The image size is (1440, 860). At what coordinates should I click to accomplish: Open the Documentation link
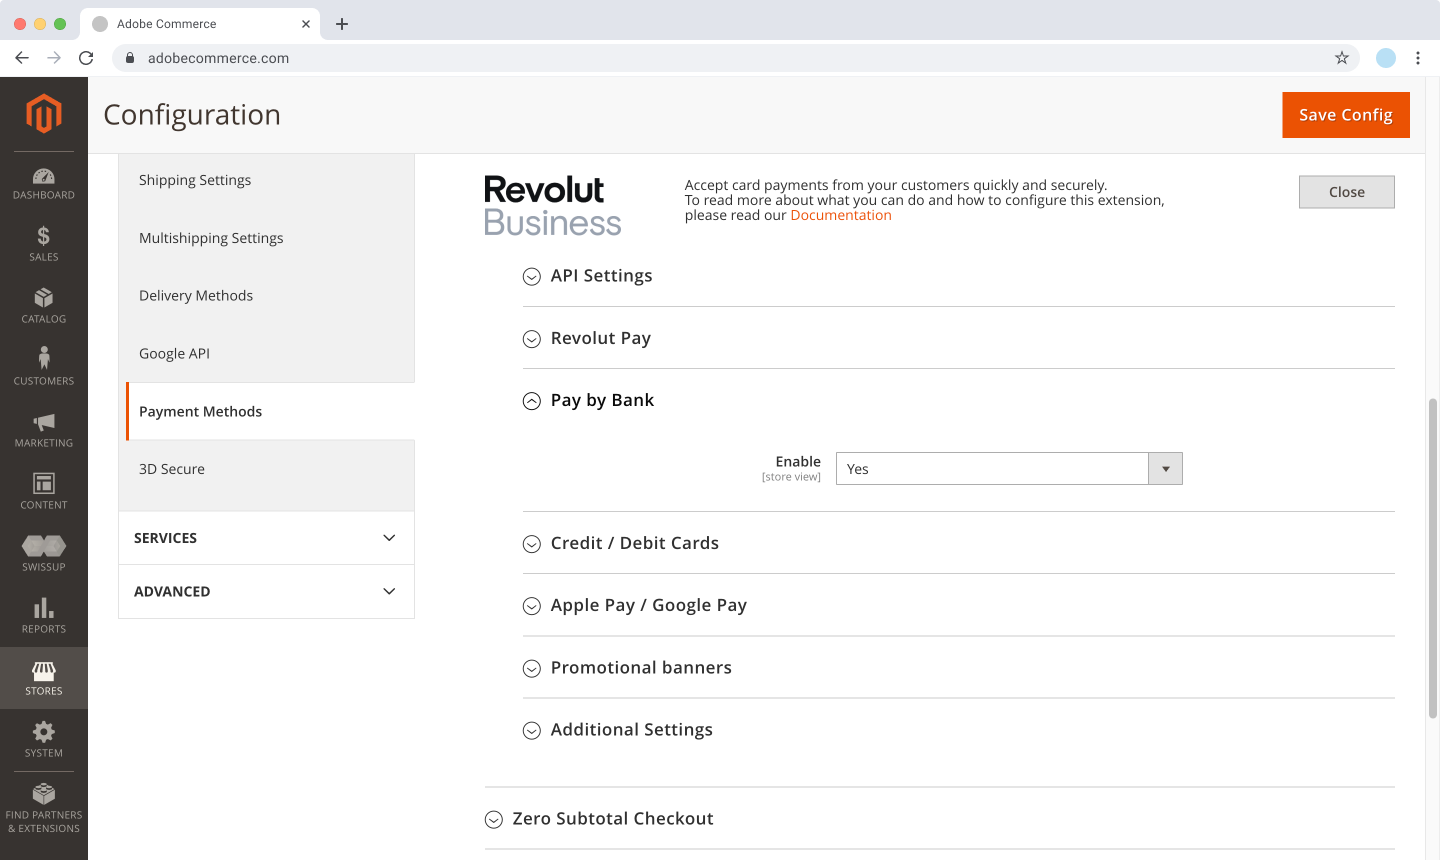coord(840,216)
